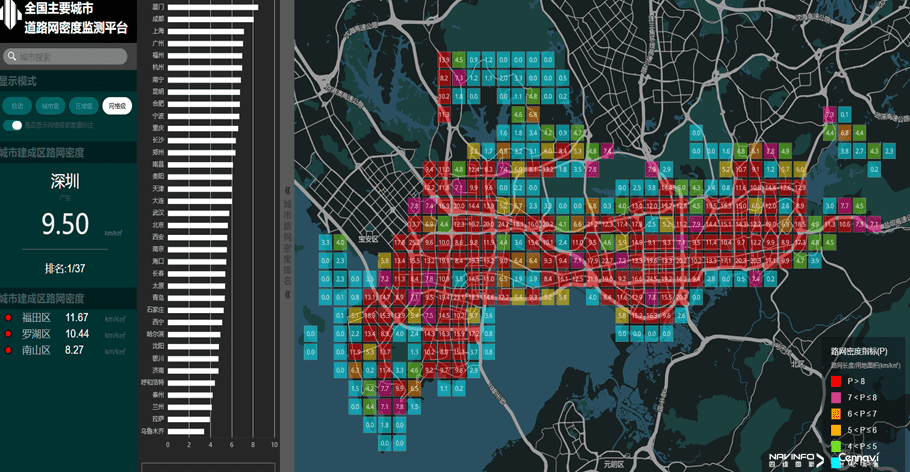Click the red dot beside 罗湖区

(x=8, y=334)
